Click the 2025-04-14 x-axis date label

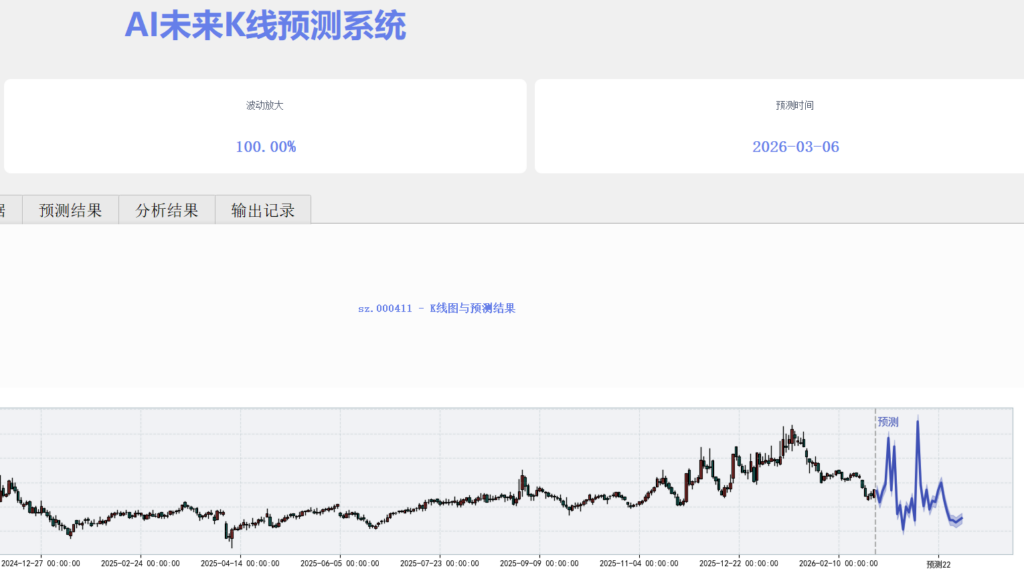pos(240,564)
